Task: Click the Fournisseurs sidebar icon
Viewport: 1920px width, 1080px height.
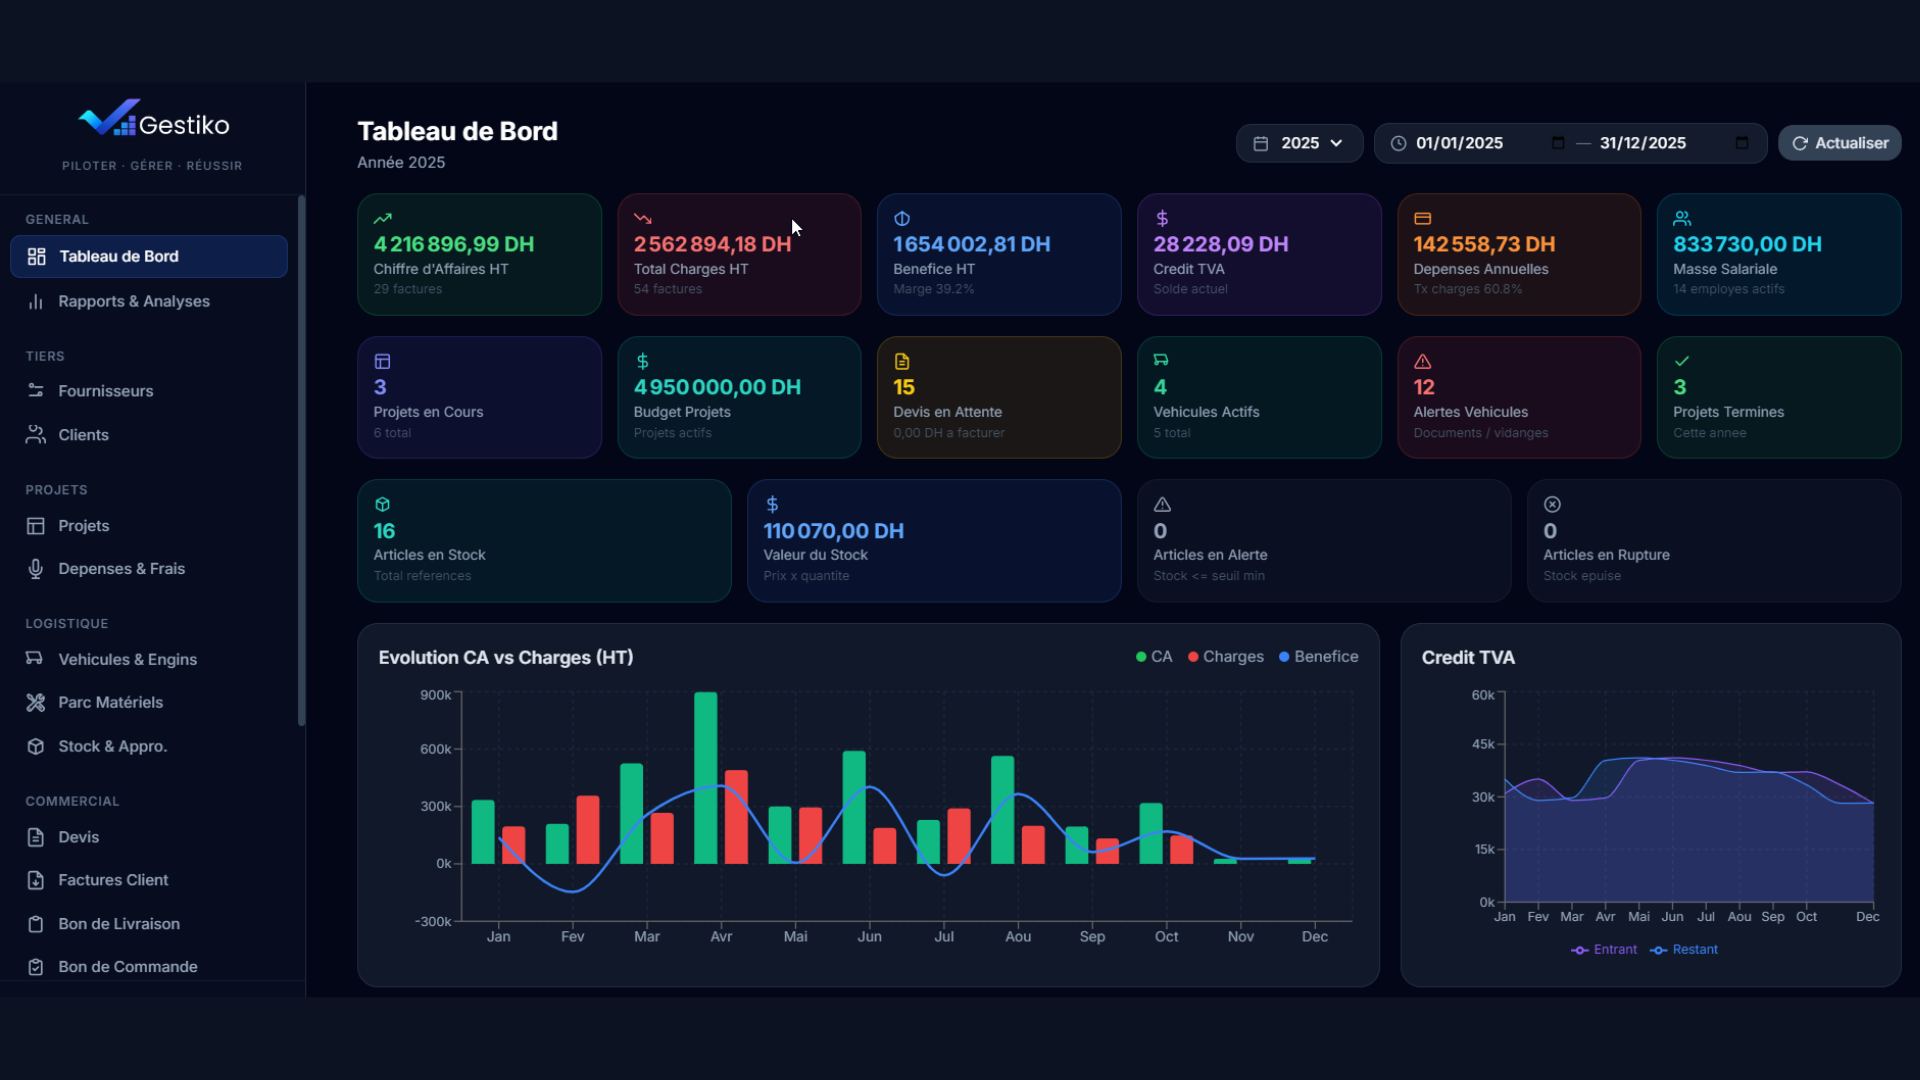Action: [36, 391]
